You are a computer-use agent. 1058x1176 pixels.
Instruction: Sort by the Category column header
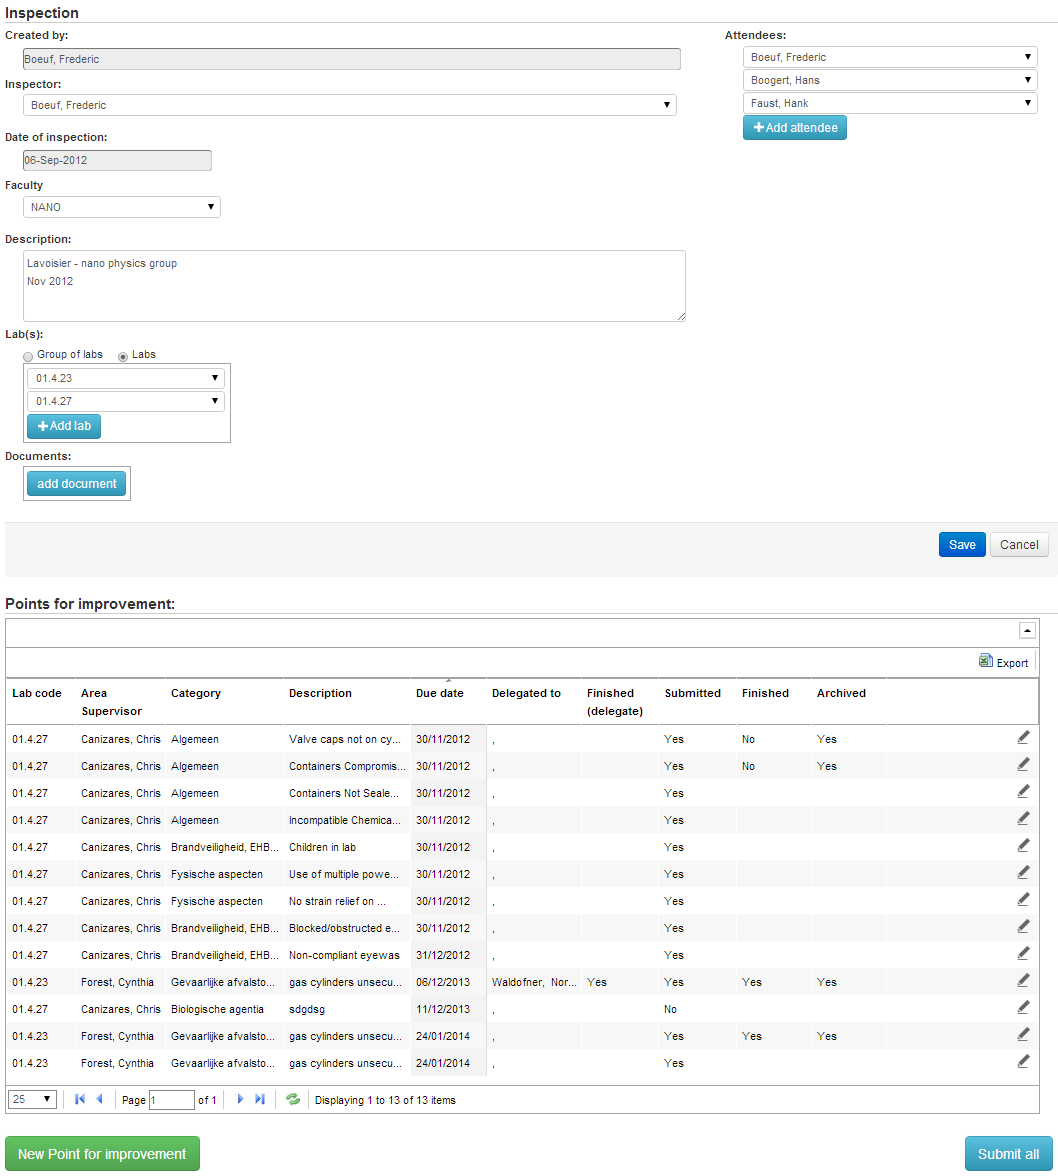coord(196,693)
